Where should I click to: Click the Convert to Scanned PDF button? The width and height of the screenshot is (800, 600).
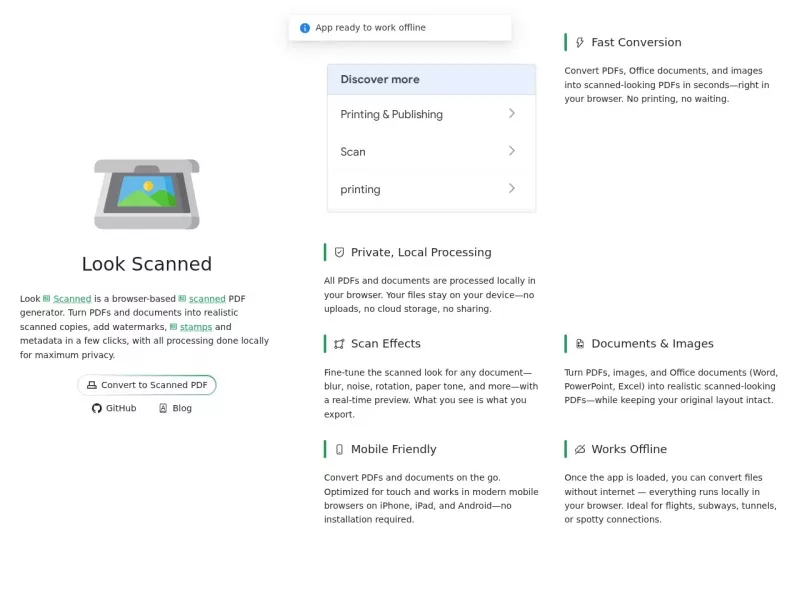coord(147,385)
